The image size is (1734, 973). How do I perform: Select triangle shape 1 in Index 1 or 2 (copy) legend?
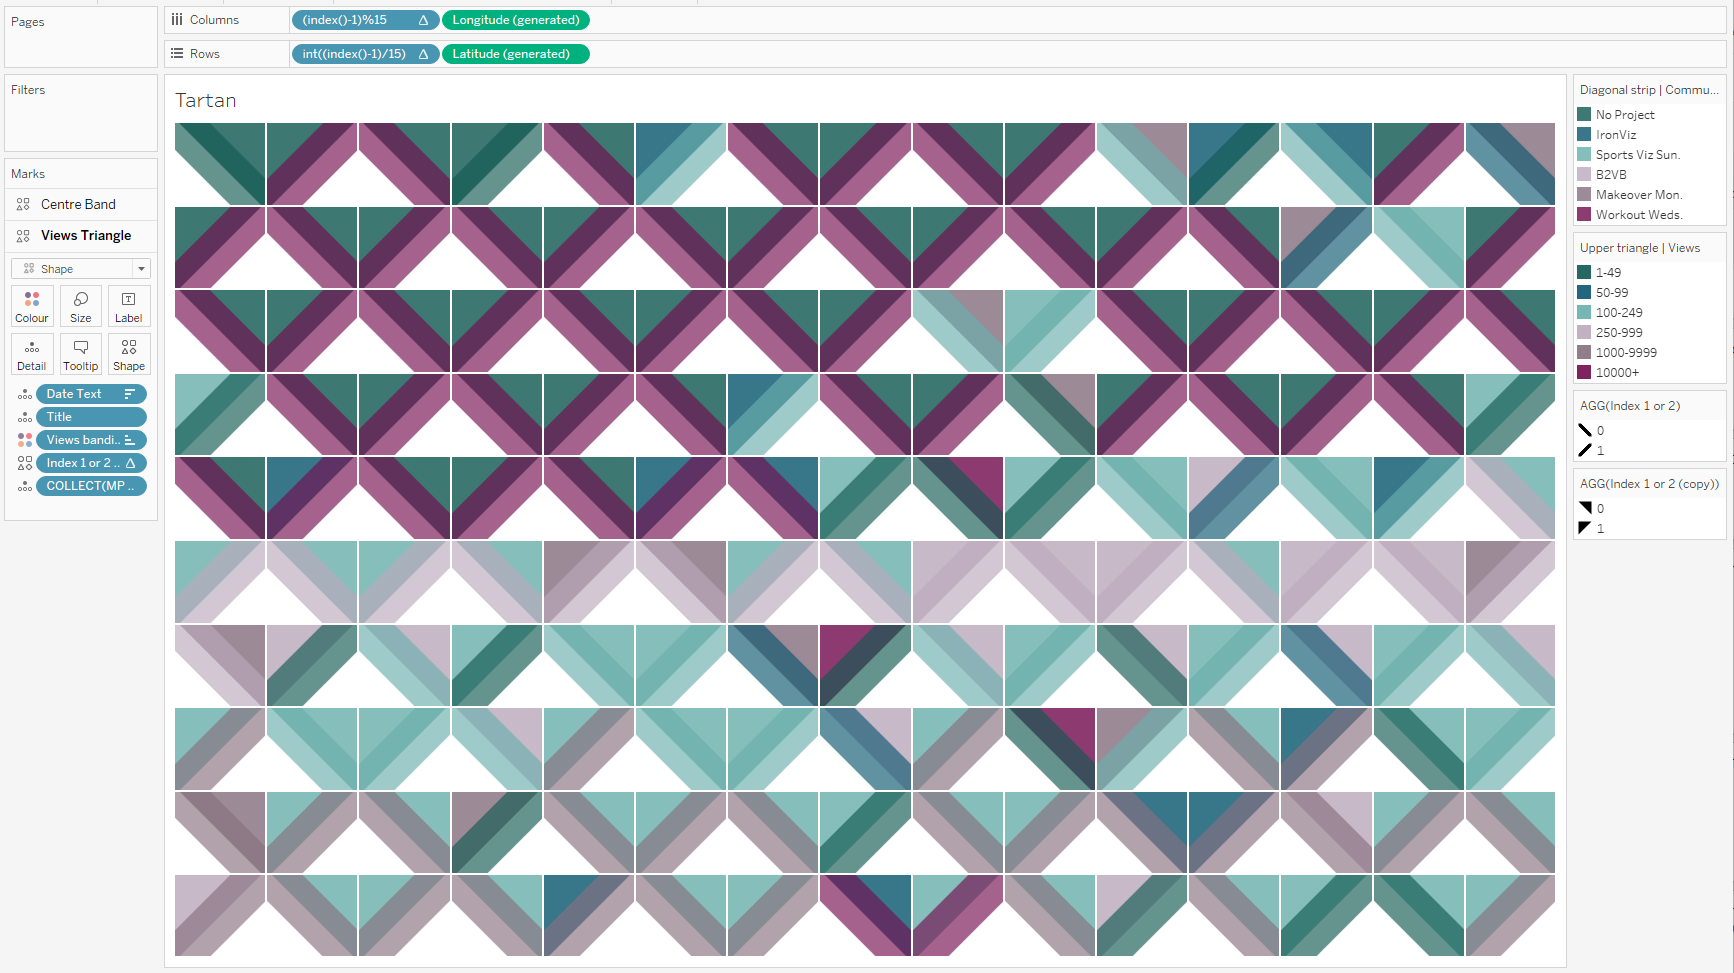tap(1585, 528)
